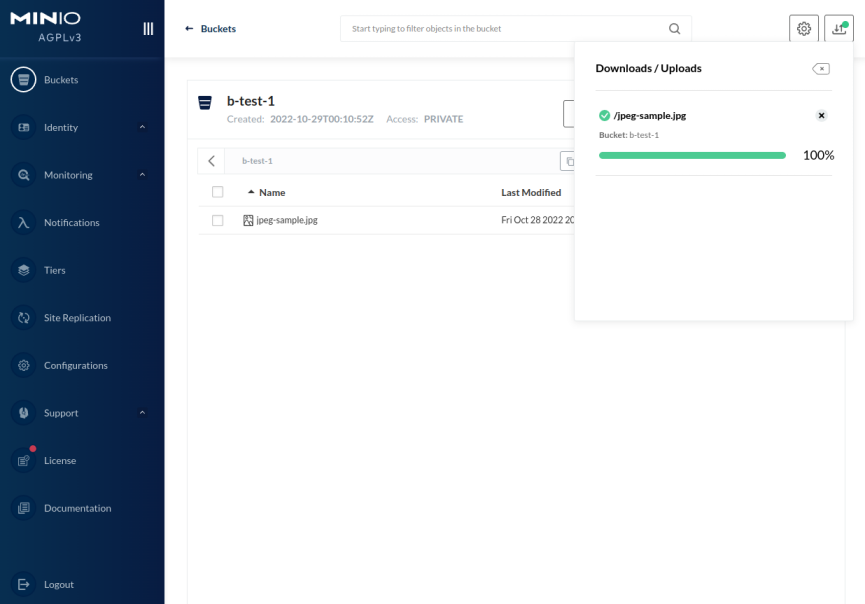
Task: Clear all downloads list icon
Action: click(820, 69)
